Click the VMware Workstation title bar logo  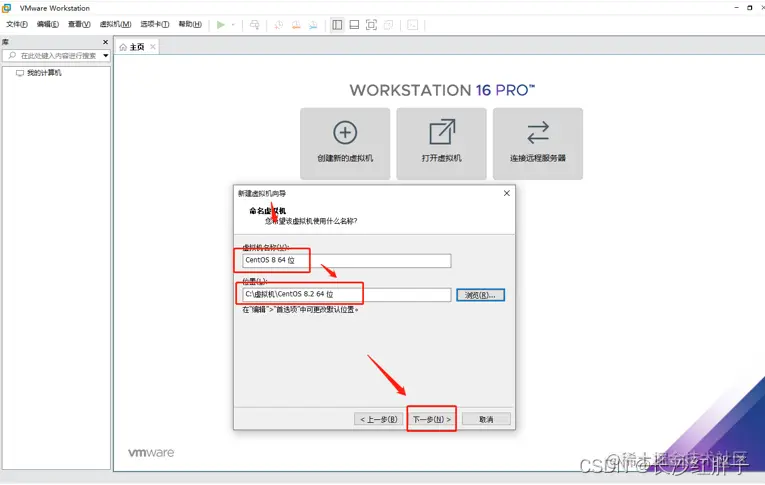(7, 8)
